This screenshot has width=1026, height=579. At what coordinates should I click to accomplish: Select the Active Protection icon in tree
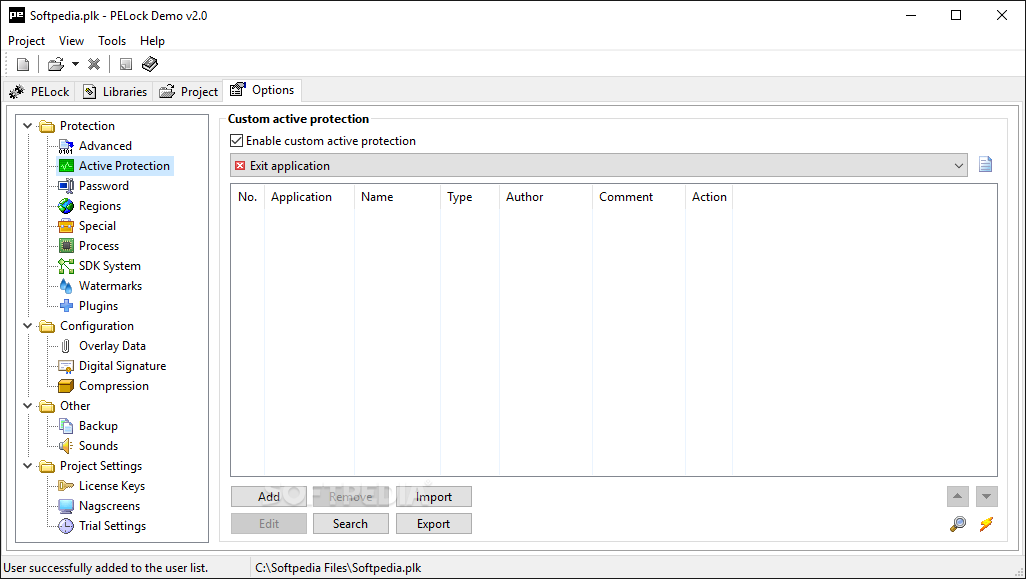[66, 166]
